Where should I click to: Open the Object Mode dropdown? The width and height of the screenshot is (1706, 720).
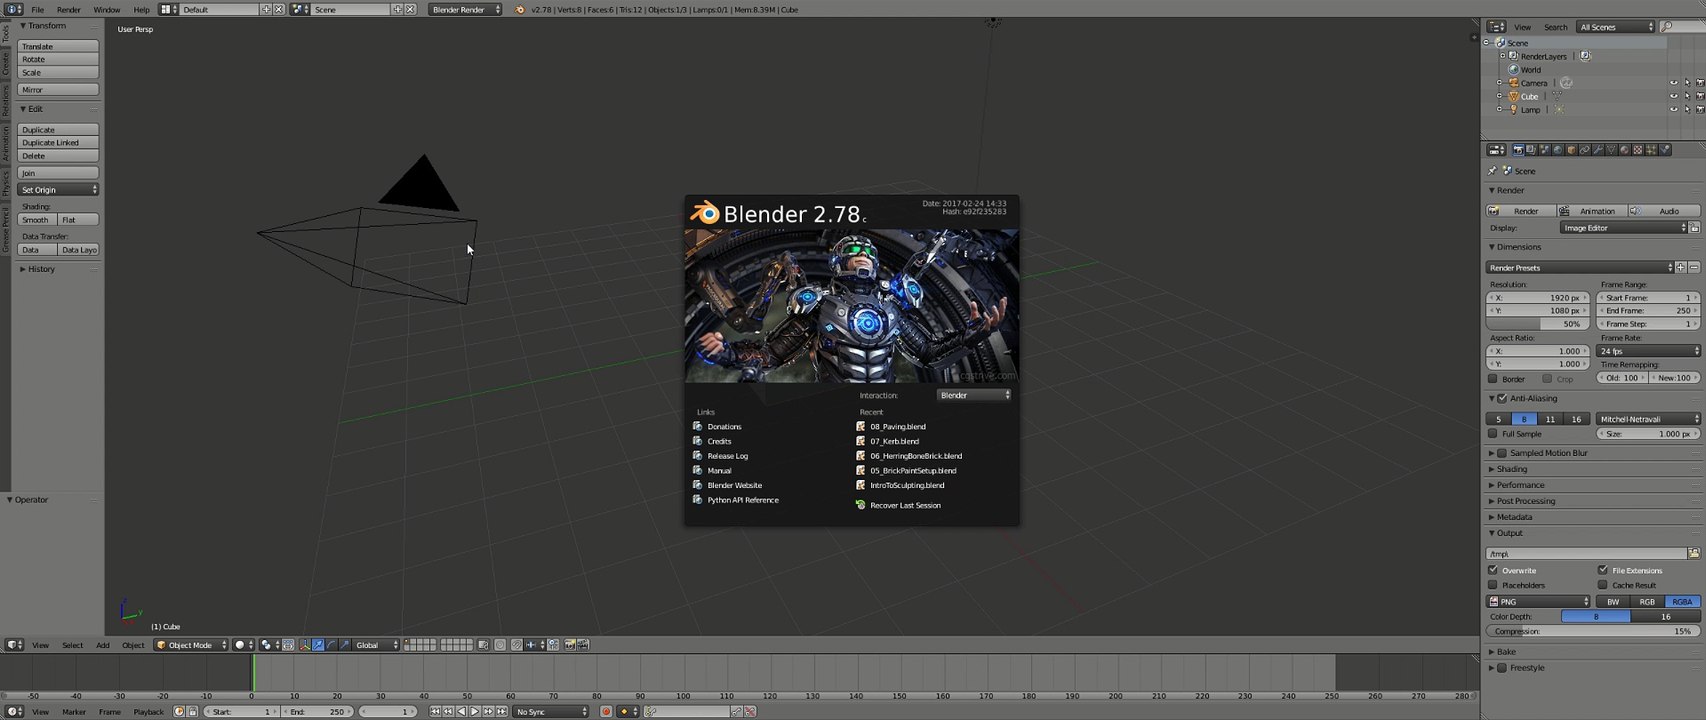click(x=191, y=645)
